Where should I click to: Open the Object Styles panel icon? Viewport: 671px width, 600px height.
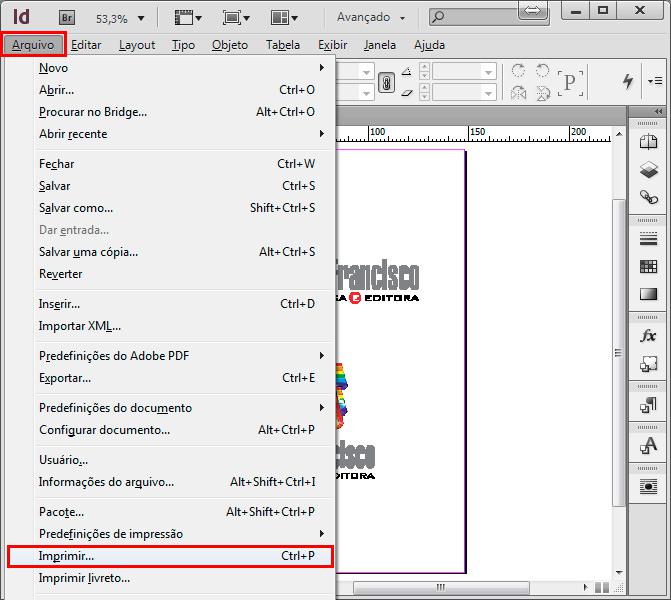coord(648,364)
